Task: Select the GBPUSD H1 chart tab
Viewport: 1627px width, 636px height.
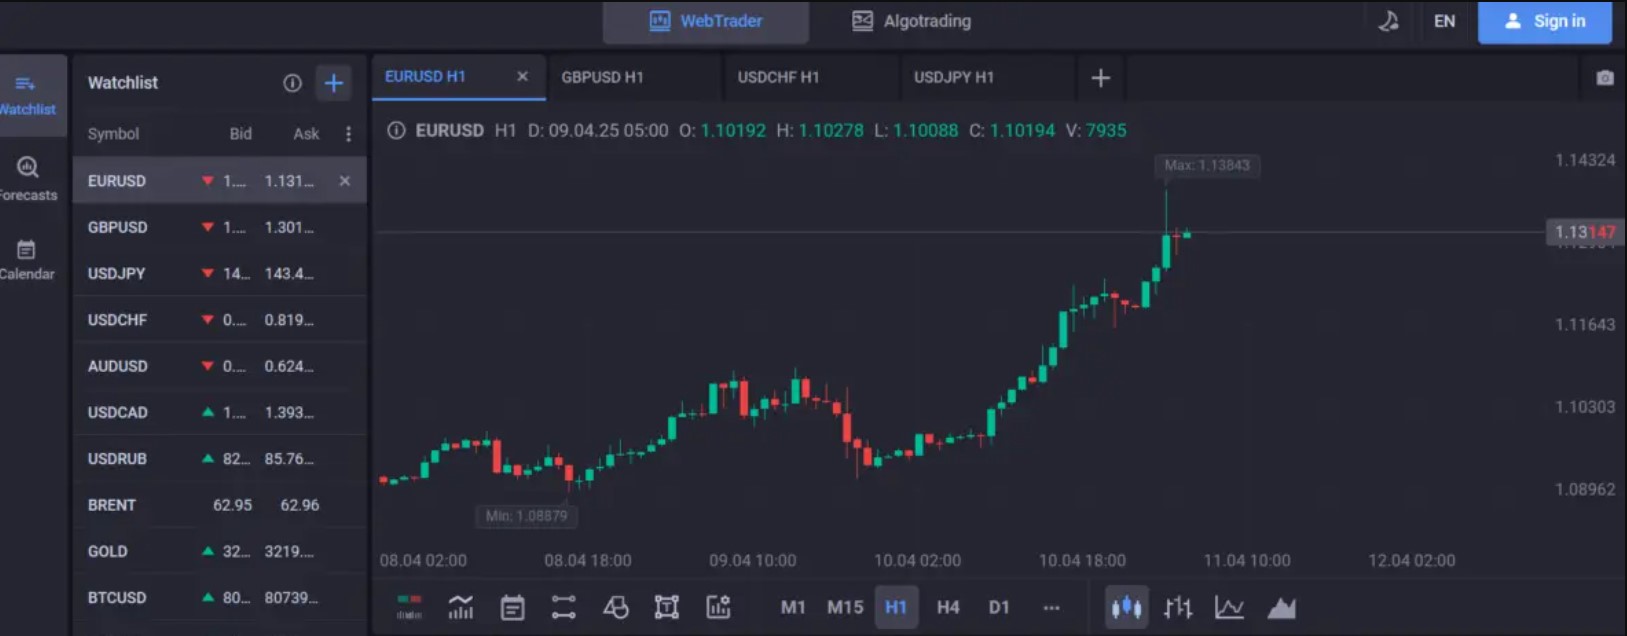Action: (634, 77)
